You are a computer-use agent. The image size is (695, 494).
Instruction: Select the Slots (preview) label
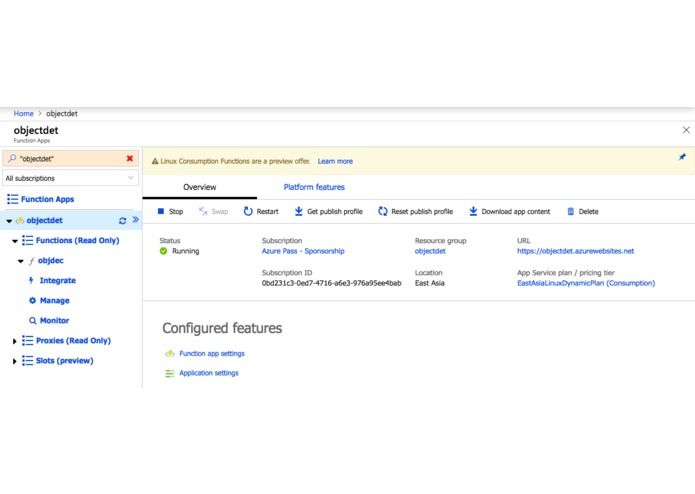tap(65, 361)
